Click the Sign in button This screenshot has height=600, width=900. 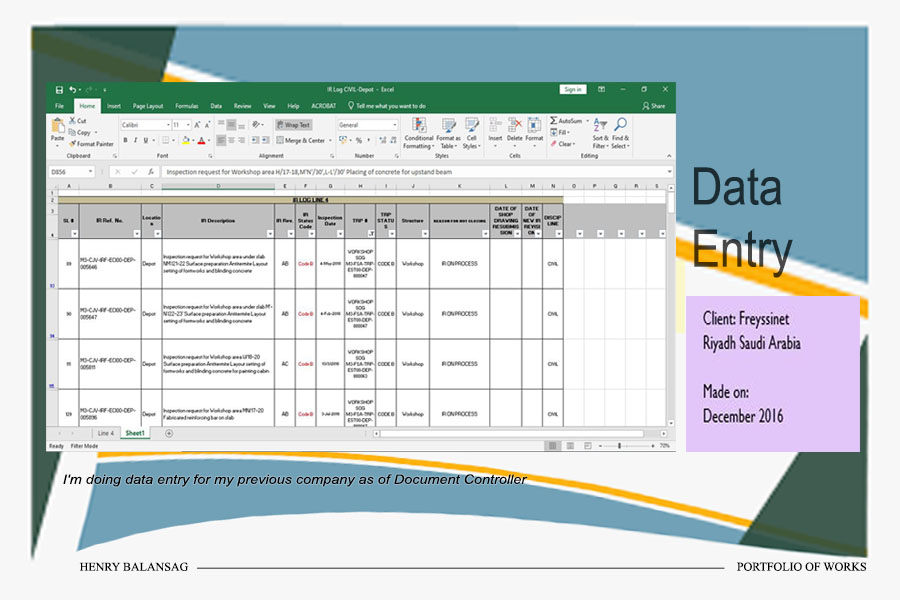573,90
